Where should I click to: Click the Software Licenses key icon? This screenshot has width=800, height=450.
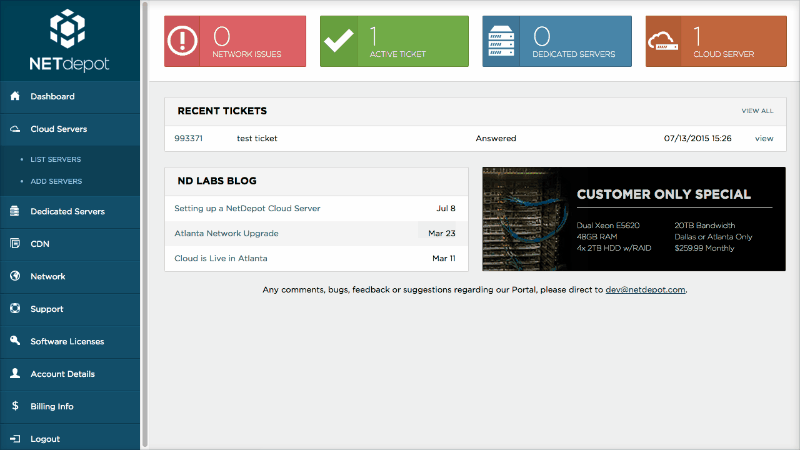coord(15,342)
